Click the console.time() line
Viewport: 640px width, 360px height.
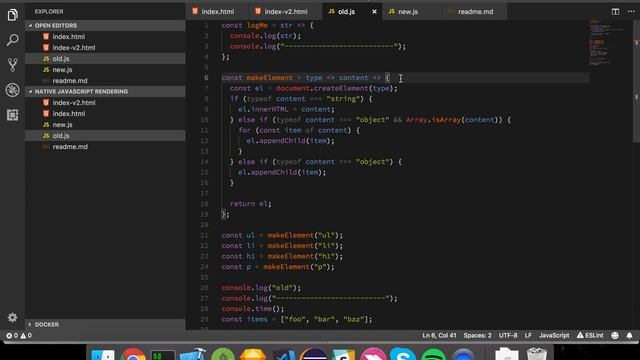(253, 309)
